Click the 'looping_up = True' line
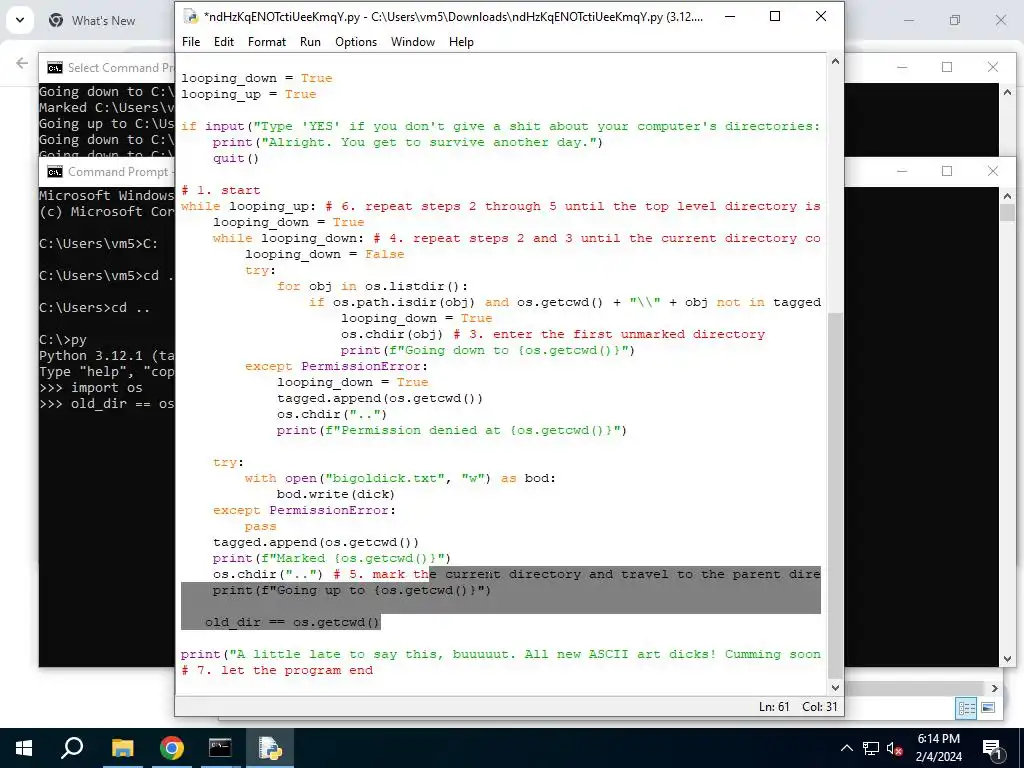This screenshot has height=768, width=1024. coord(249,94)
